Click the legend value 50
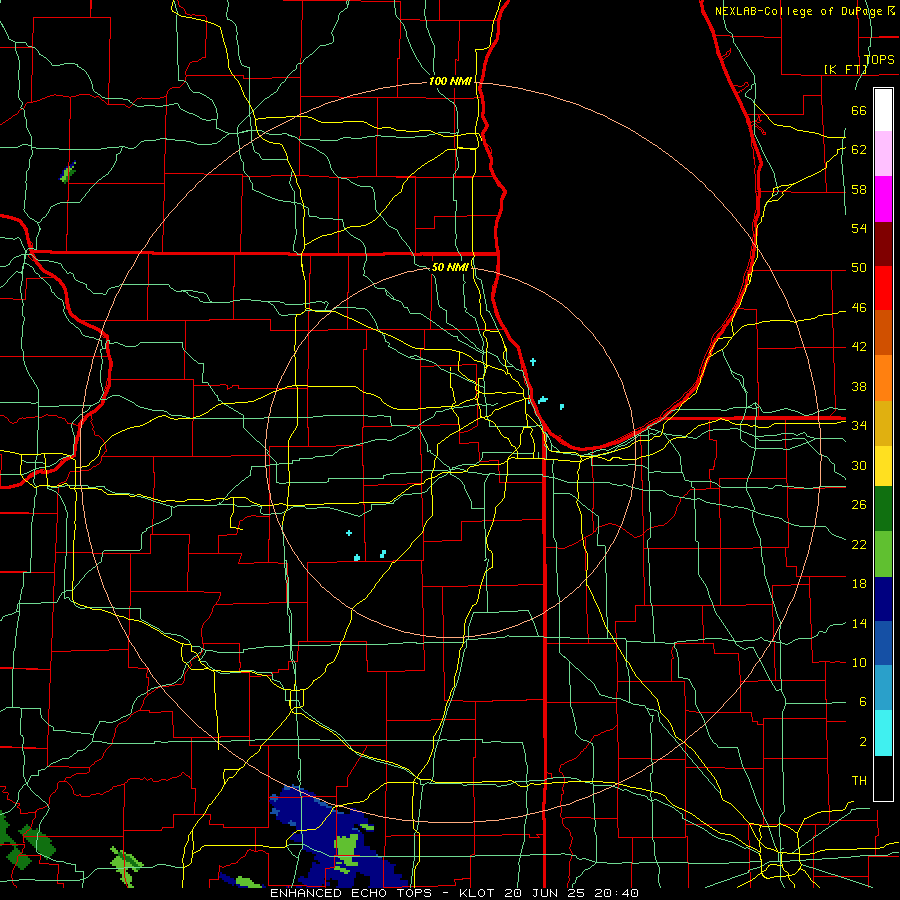The width and height of the screenshot is (900, 900). point(859,267)
